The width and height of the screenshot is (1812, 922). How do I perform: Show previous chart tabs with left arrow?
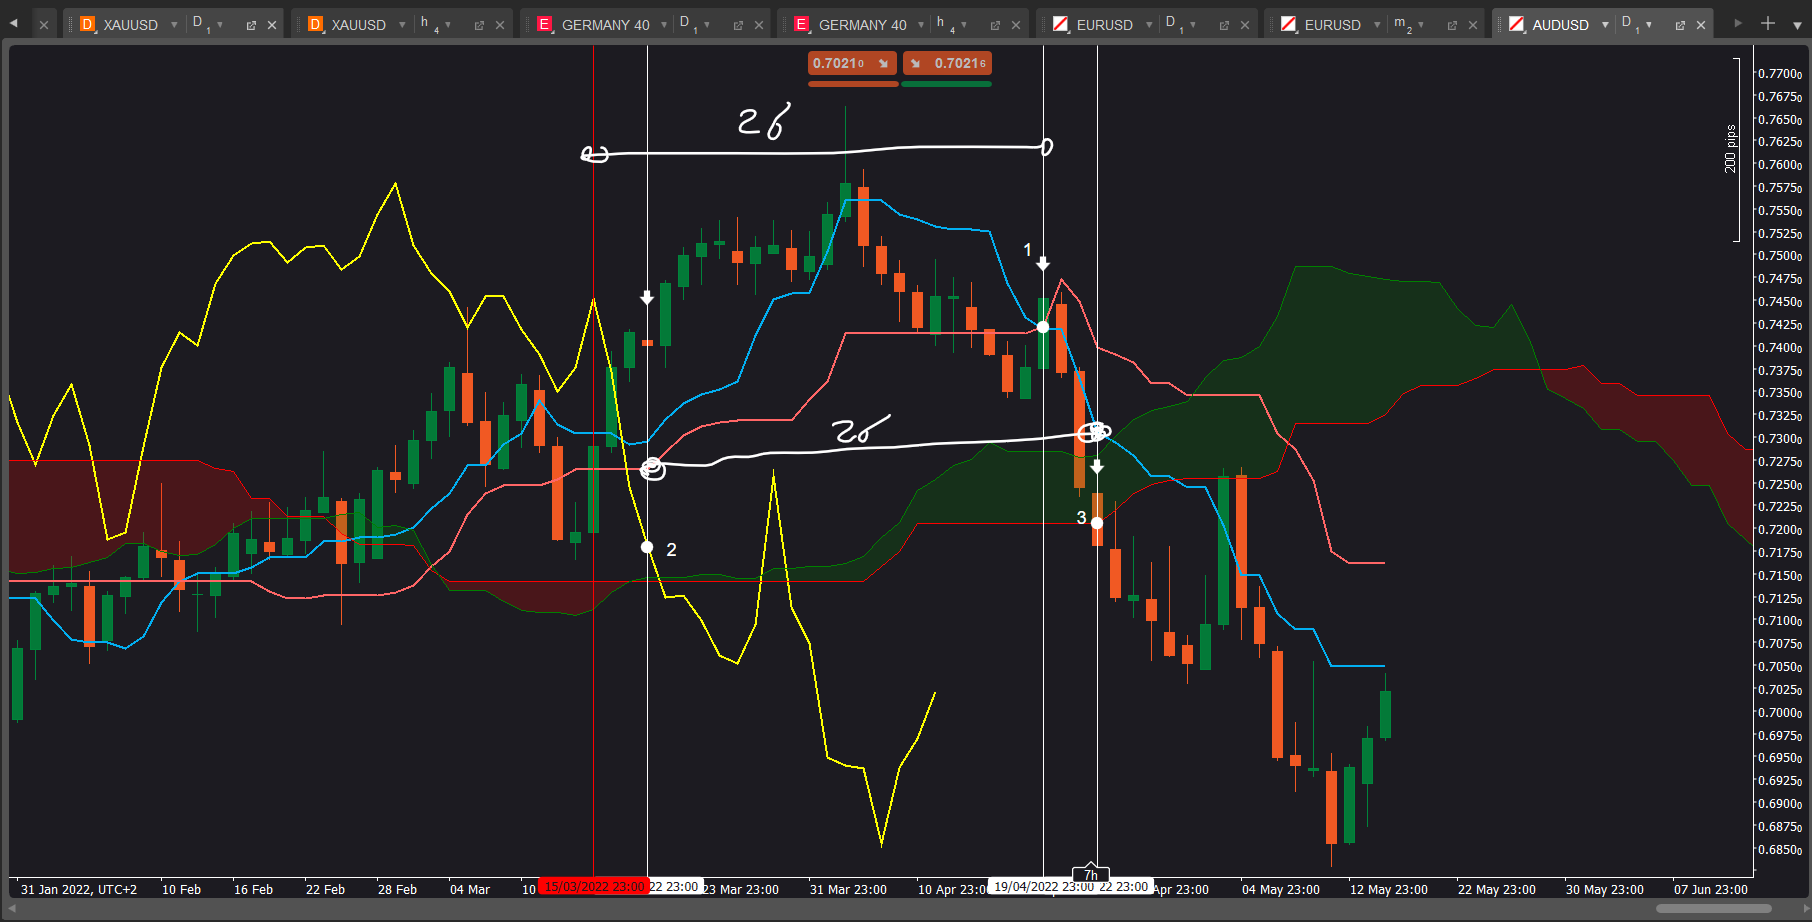pyautogui.click(x=14, y=23)
